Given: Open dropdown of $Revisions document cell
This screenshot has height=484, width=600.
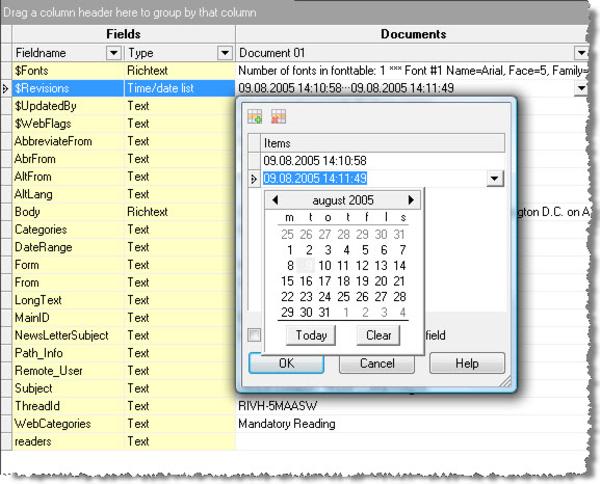Looking at the screenshot, I should coord(581,88).
